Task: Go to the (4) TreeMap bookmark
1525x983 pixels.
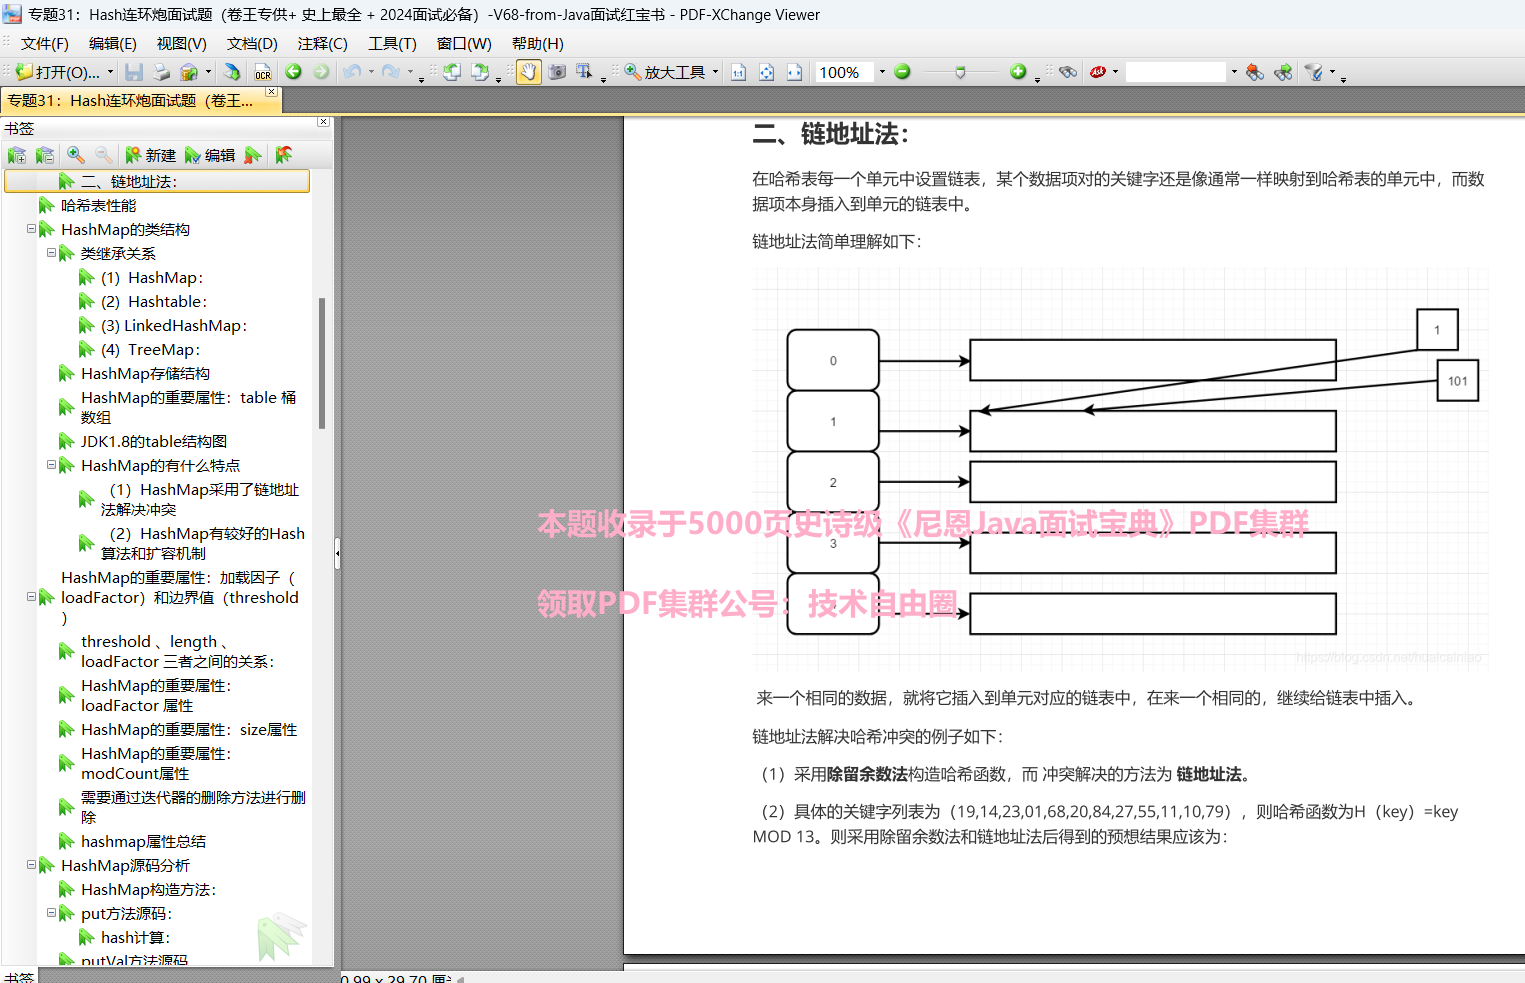Action: pos(150,350)
